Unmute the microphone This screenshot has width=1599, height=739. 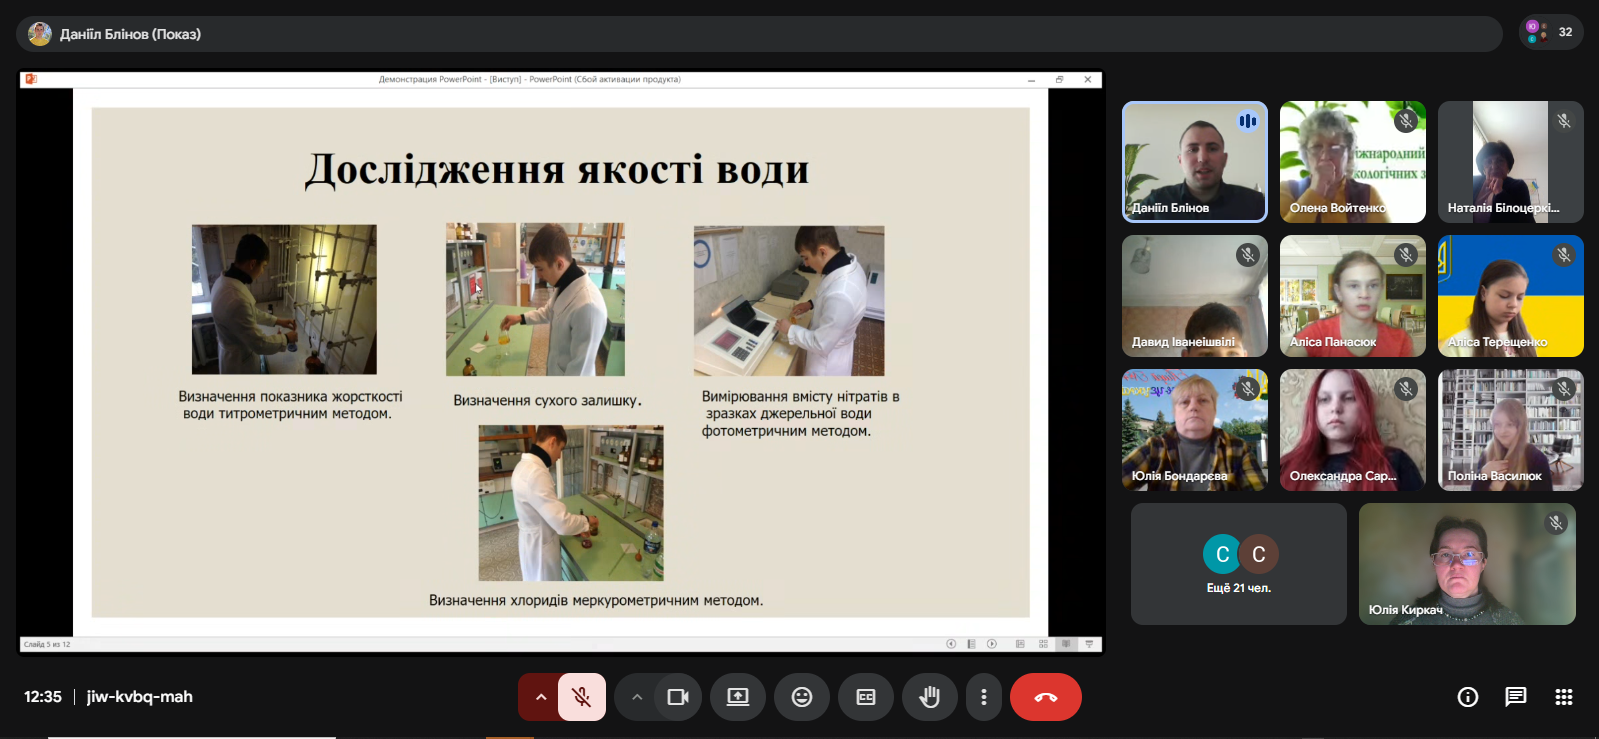(581, 697)
